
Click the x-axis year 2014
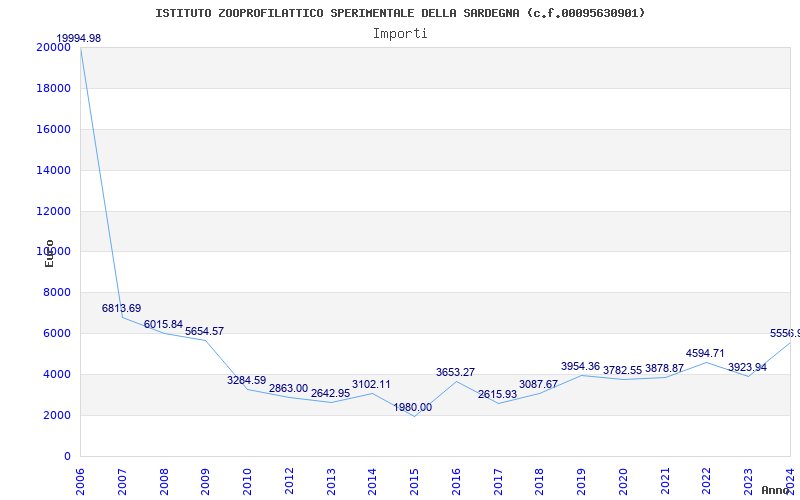pyautogui.click(x=372, y=482)
